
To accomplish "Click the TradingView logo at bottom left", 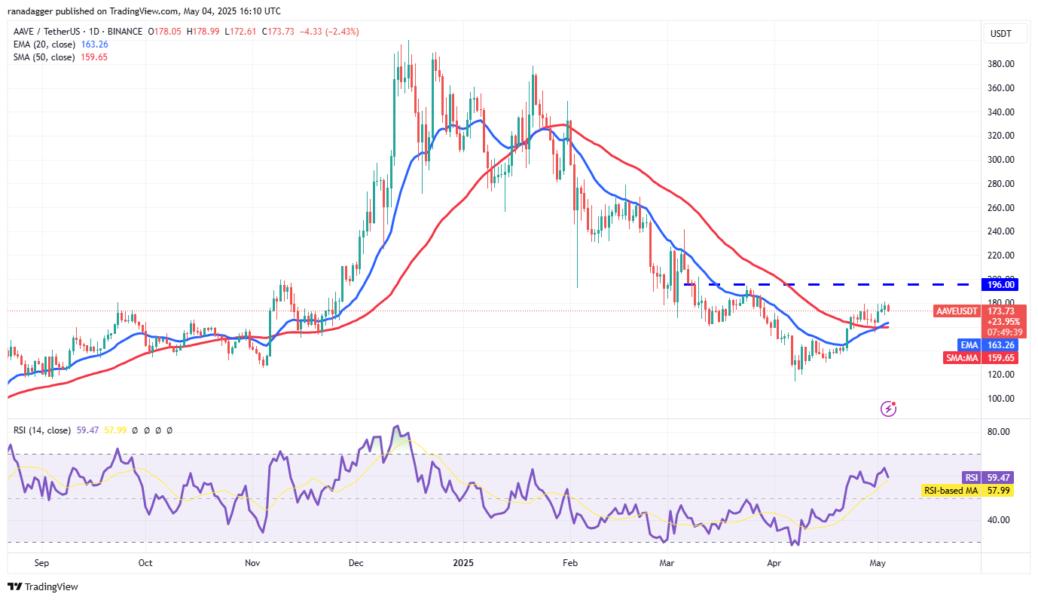I will click(43, 587).
